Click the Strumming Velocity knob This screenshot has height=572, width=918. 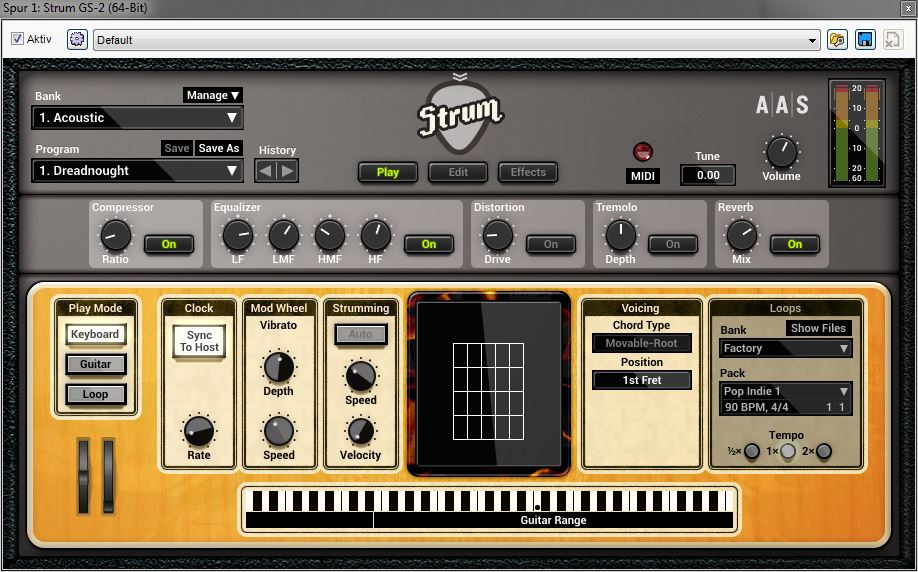pos(361,431)
